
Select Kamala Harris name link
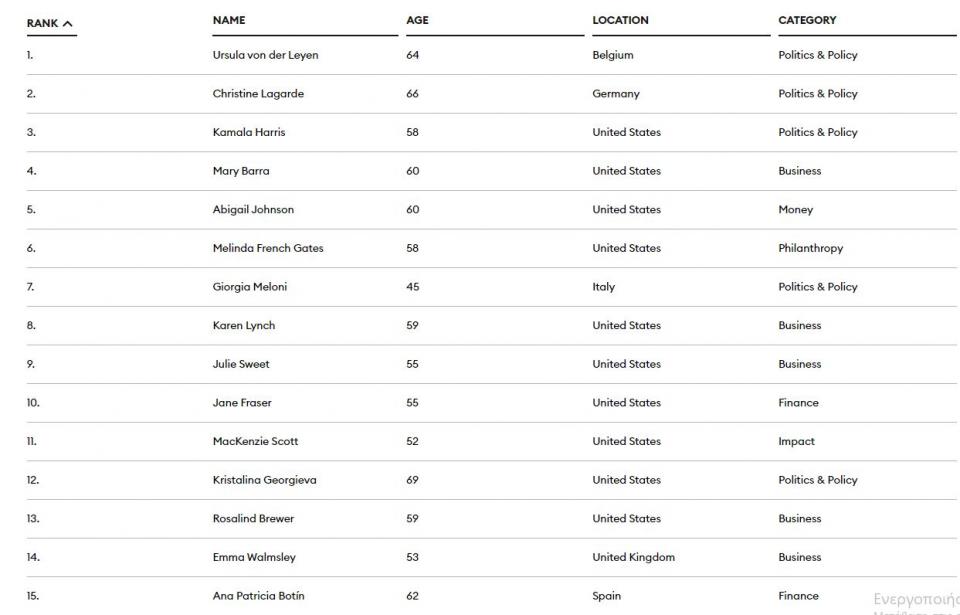249,132
